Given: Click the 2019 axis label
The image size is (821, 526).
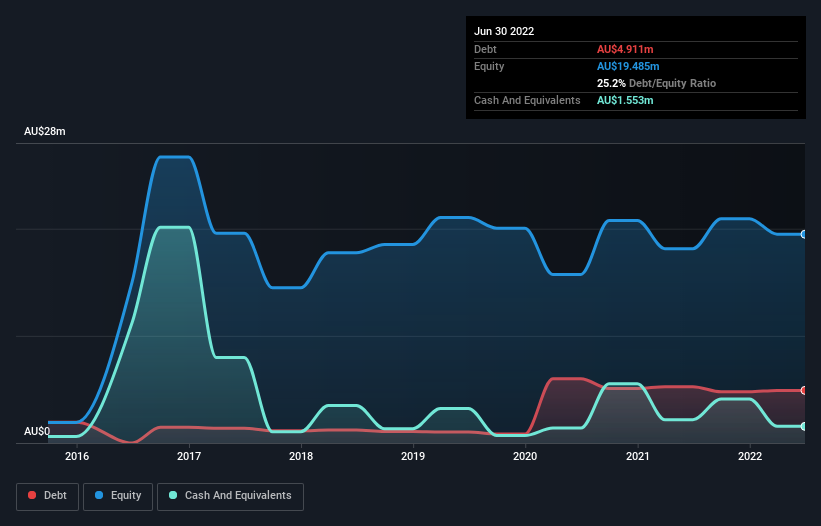Looking at the screenshot, I should click(413, 456).
